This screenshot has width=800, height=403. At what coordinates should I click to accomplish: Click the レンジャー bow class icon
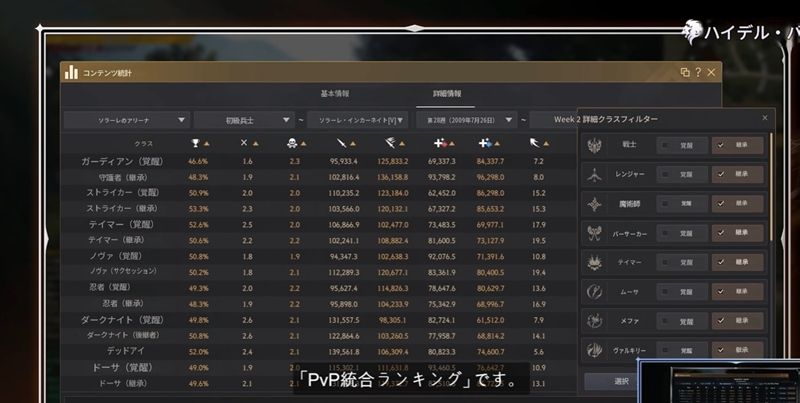[x=594, y=174]
